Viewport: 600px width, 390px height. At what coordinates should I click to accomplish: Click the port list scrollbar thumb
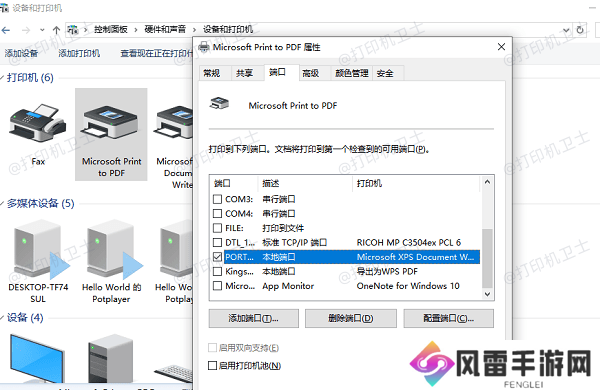pyautogui.click(x=487, y=258)
